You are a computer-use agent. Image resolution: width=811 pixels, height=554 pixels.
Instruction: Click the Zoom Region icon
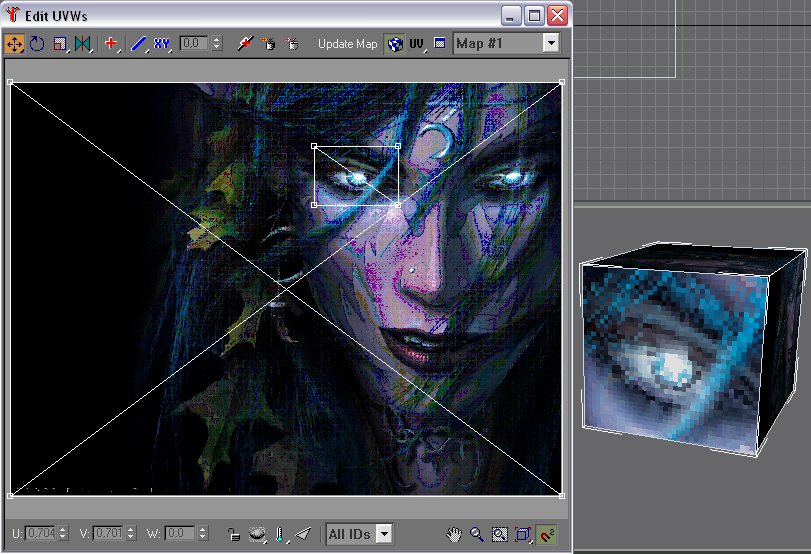[499, 534]
